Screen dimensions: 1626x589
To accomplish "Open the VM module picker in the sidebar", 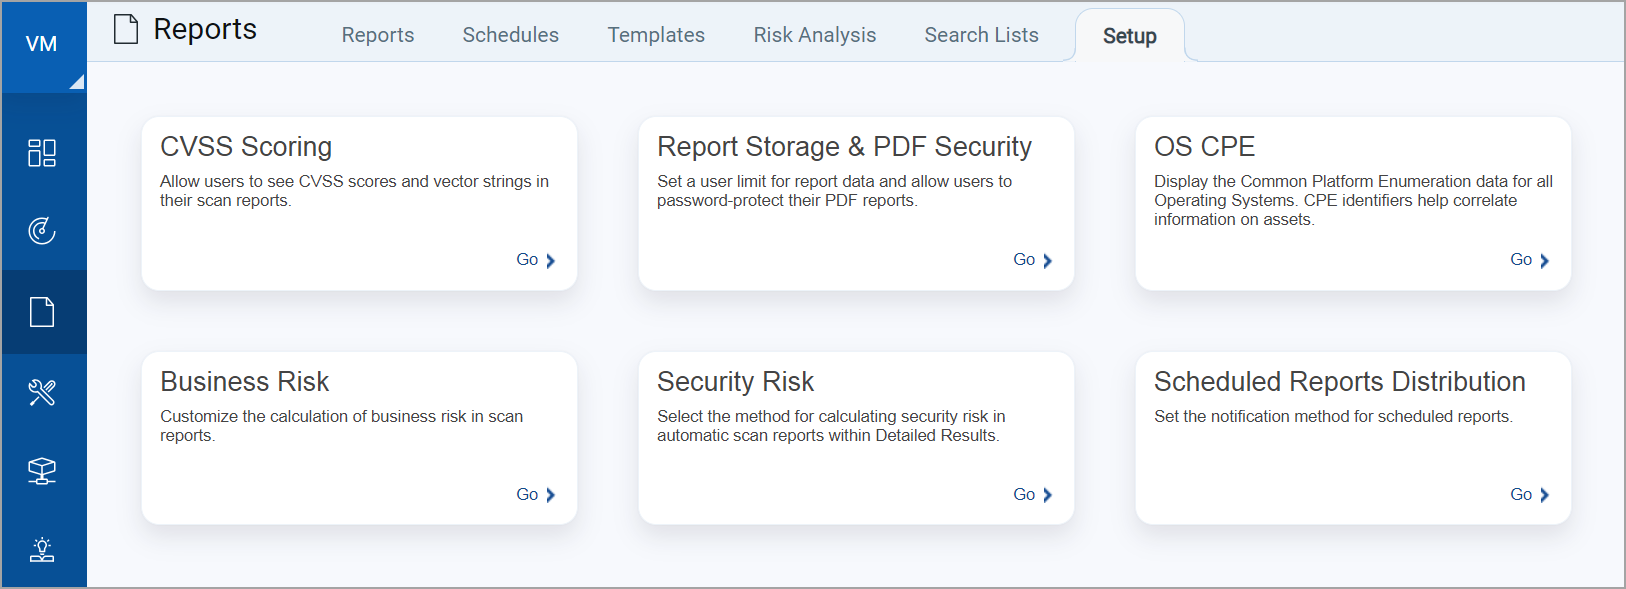I will coord(43,42).
